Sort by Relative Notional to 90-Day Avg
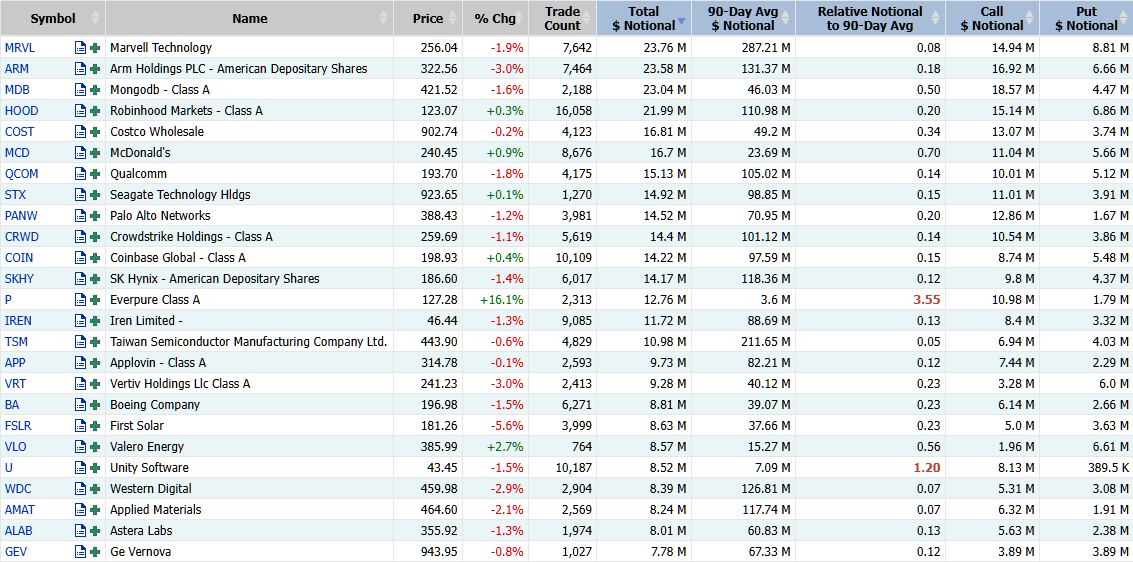The image size is (1133, 562). pos(870,18)
